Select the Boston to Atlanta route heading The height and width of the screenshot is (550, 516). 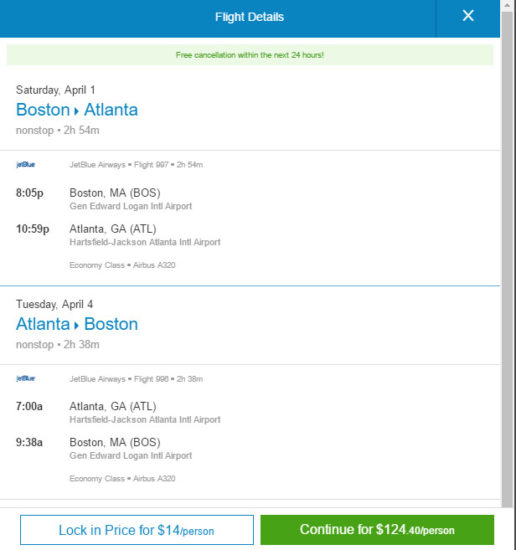point(77,110)
